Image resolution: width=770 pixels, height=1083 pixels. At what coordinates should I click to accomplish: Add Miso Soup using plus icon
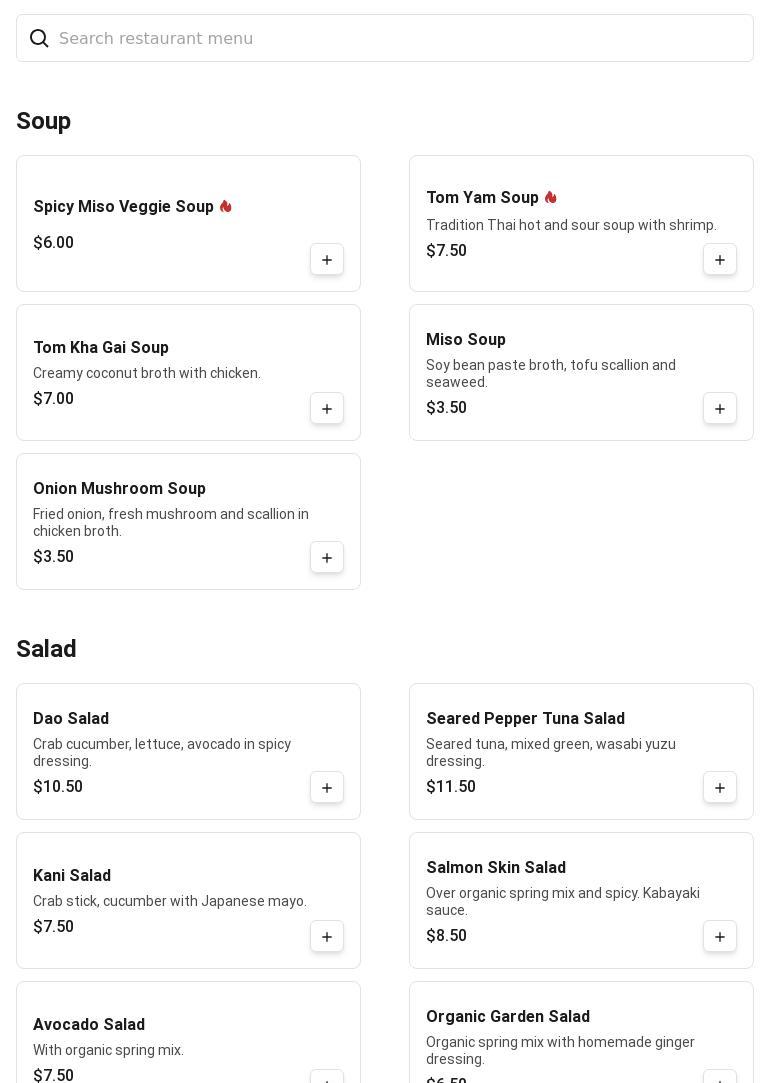click(720, 409)
